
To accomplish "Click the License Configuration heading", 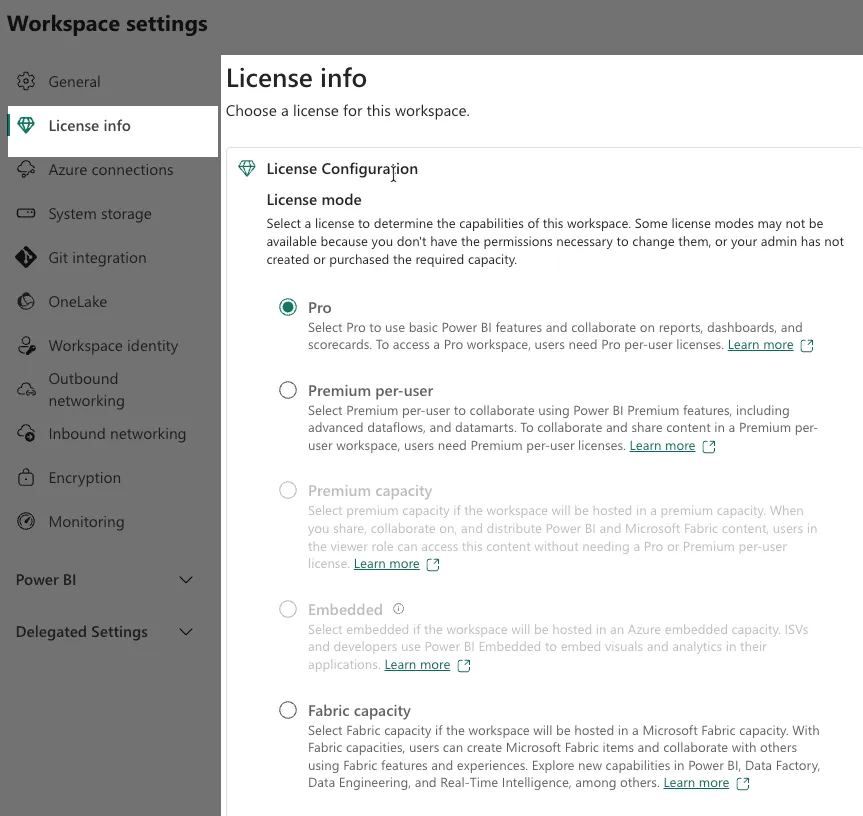I will click(342, 168).
